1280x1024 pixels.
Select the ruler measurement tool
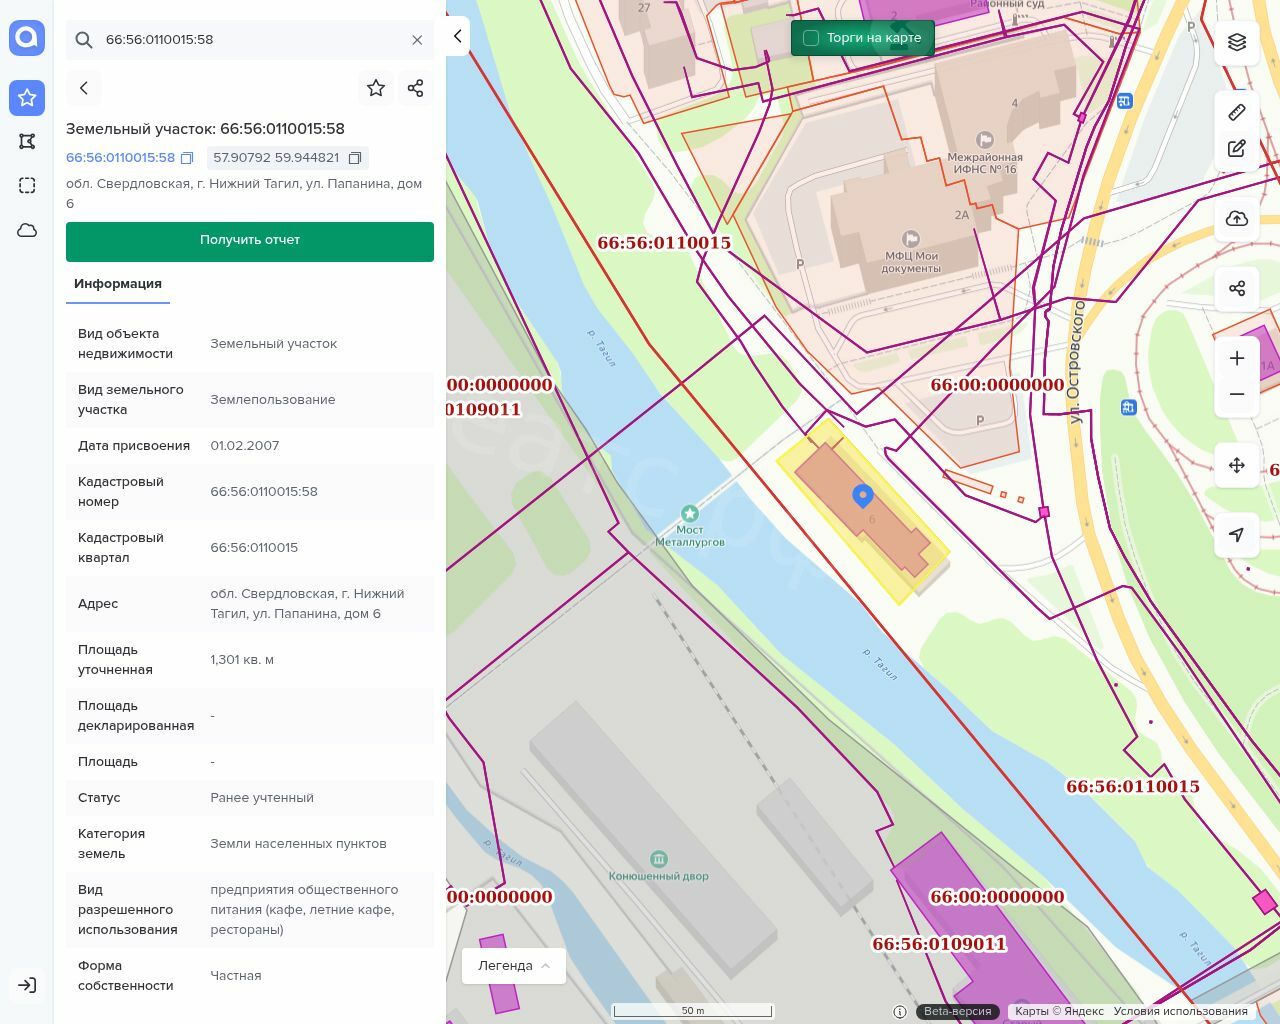click(x=1237, y=112)
